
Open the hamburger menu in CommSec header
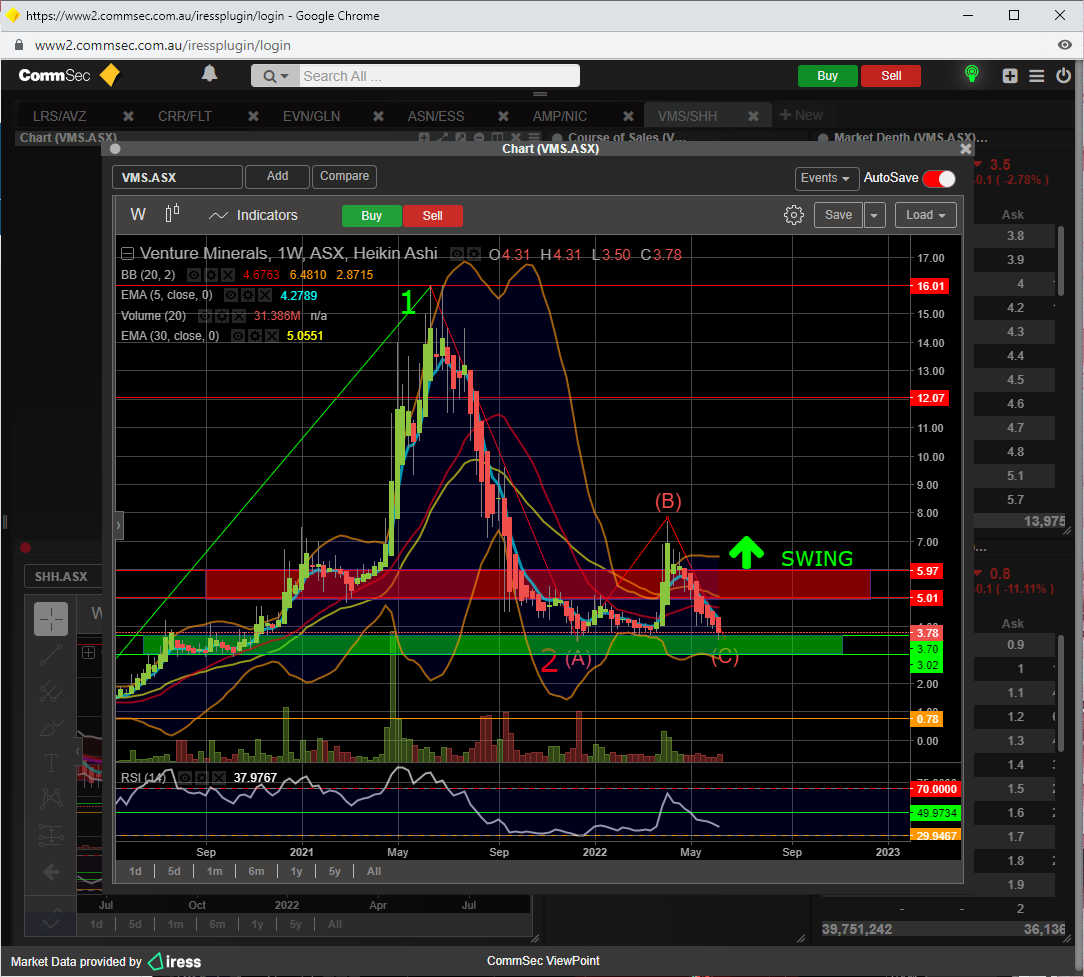1036,76
